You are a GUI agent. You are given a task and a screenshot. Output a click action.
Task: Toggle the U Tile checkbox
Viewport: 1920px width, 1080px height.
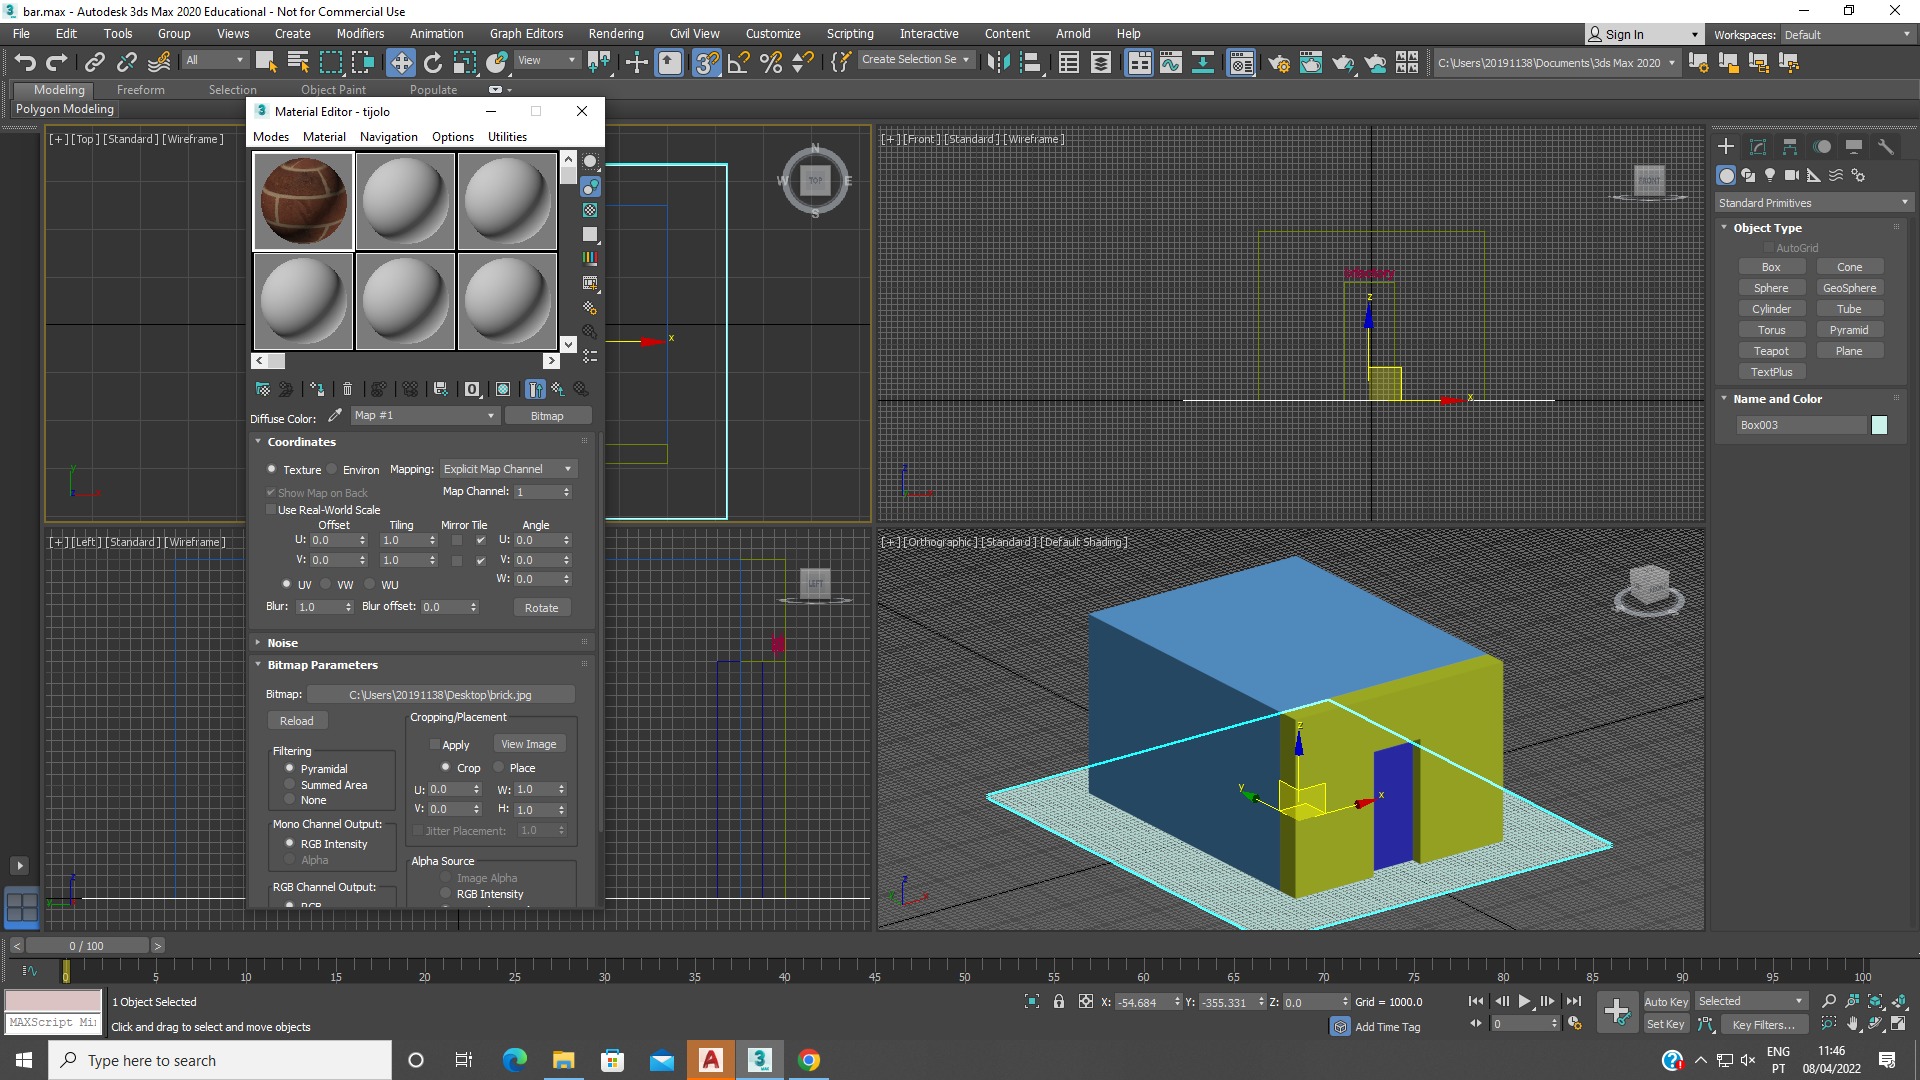[481, 540]
